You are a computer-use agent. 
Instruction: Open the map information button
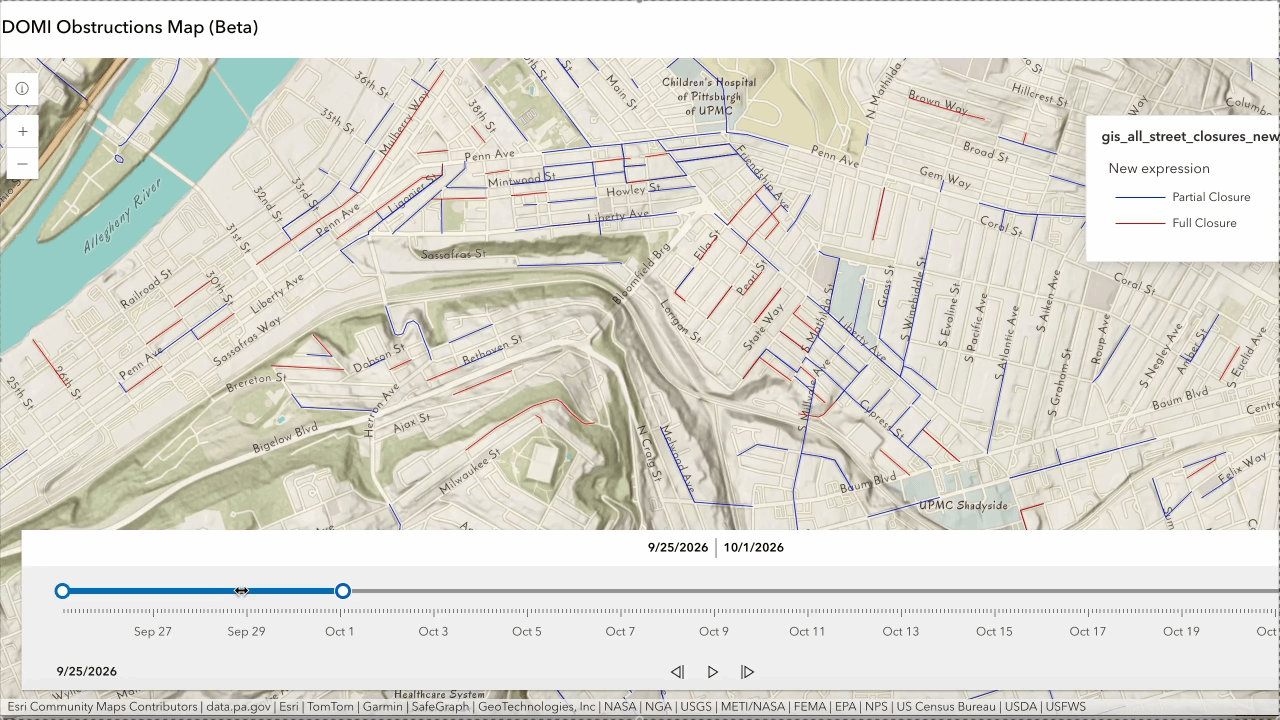coord(22,88)
